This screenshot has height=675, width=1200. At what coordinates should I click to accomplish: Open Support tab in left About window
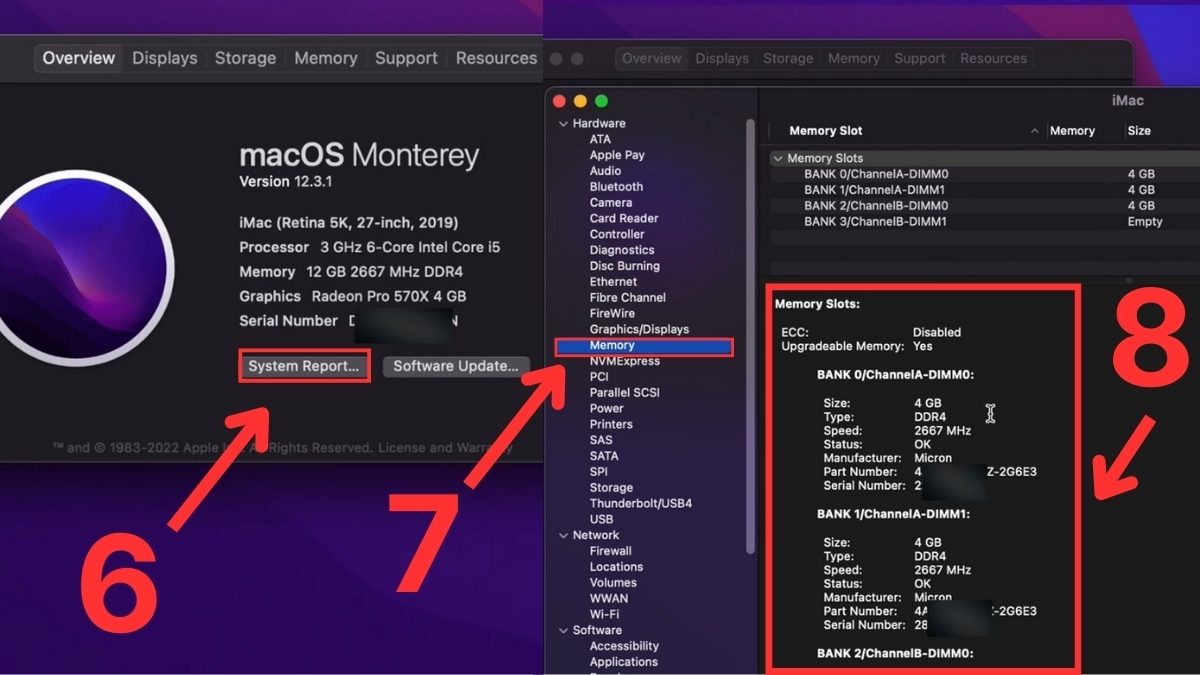pyautogui.click(x=406, y=58)
